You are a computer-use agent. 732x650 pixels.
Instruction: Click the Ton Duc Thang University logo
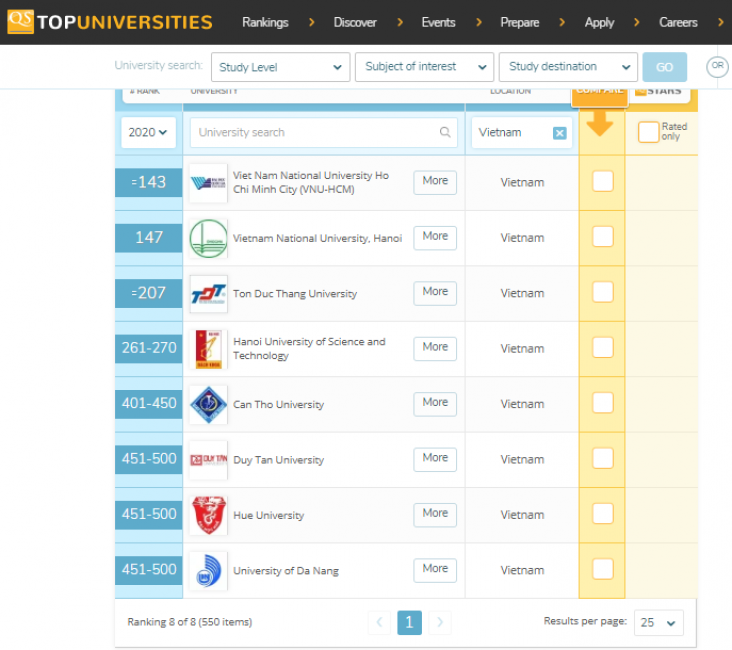pos(208,294)
